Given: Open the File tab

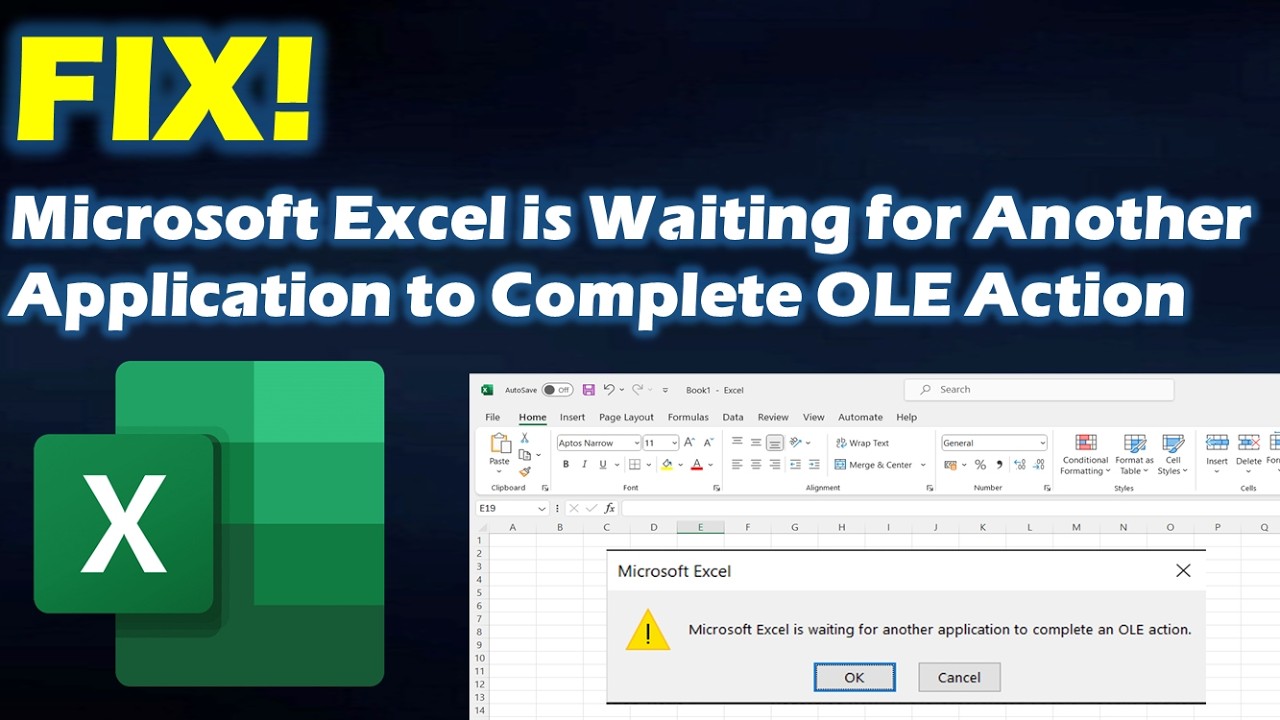Looking at the screenshot, I should pyautogui.click(x=493, y=417).
